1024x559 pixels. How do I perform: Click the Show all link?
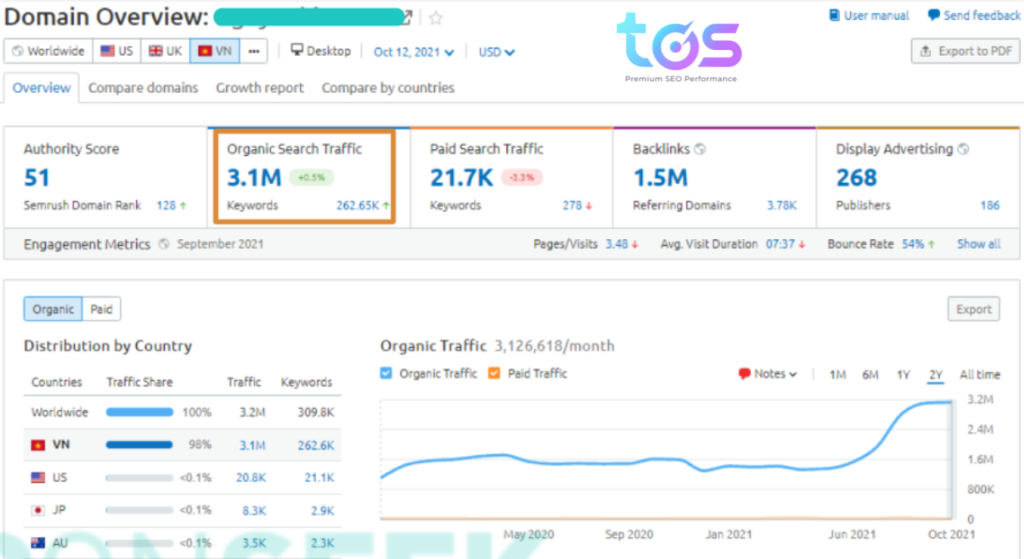click(x=978, y=244)
